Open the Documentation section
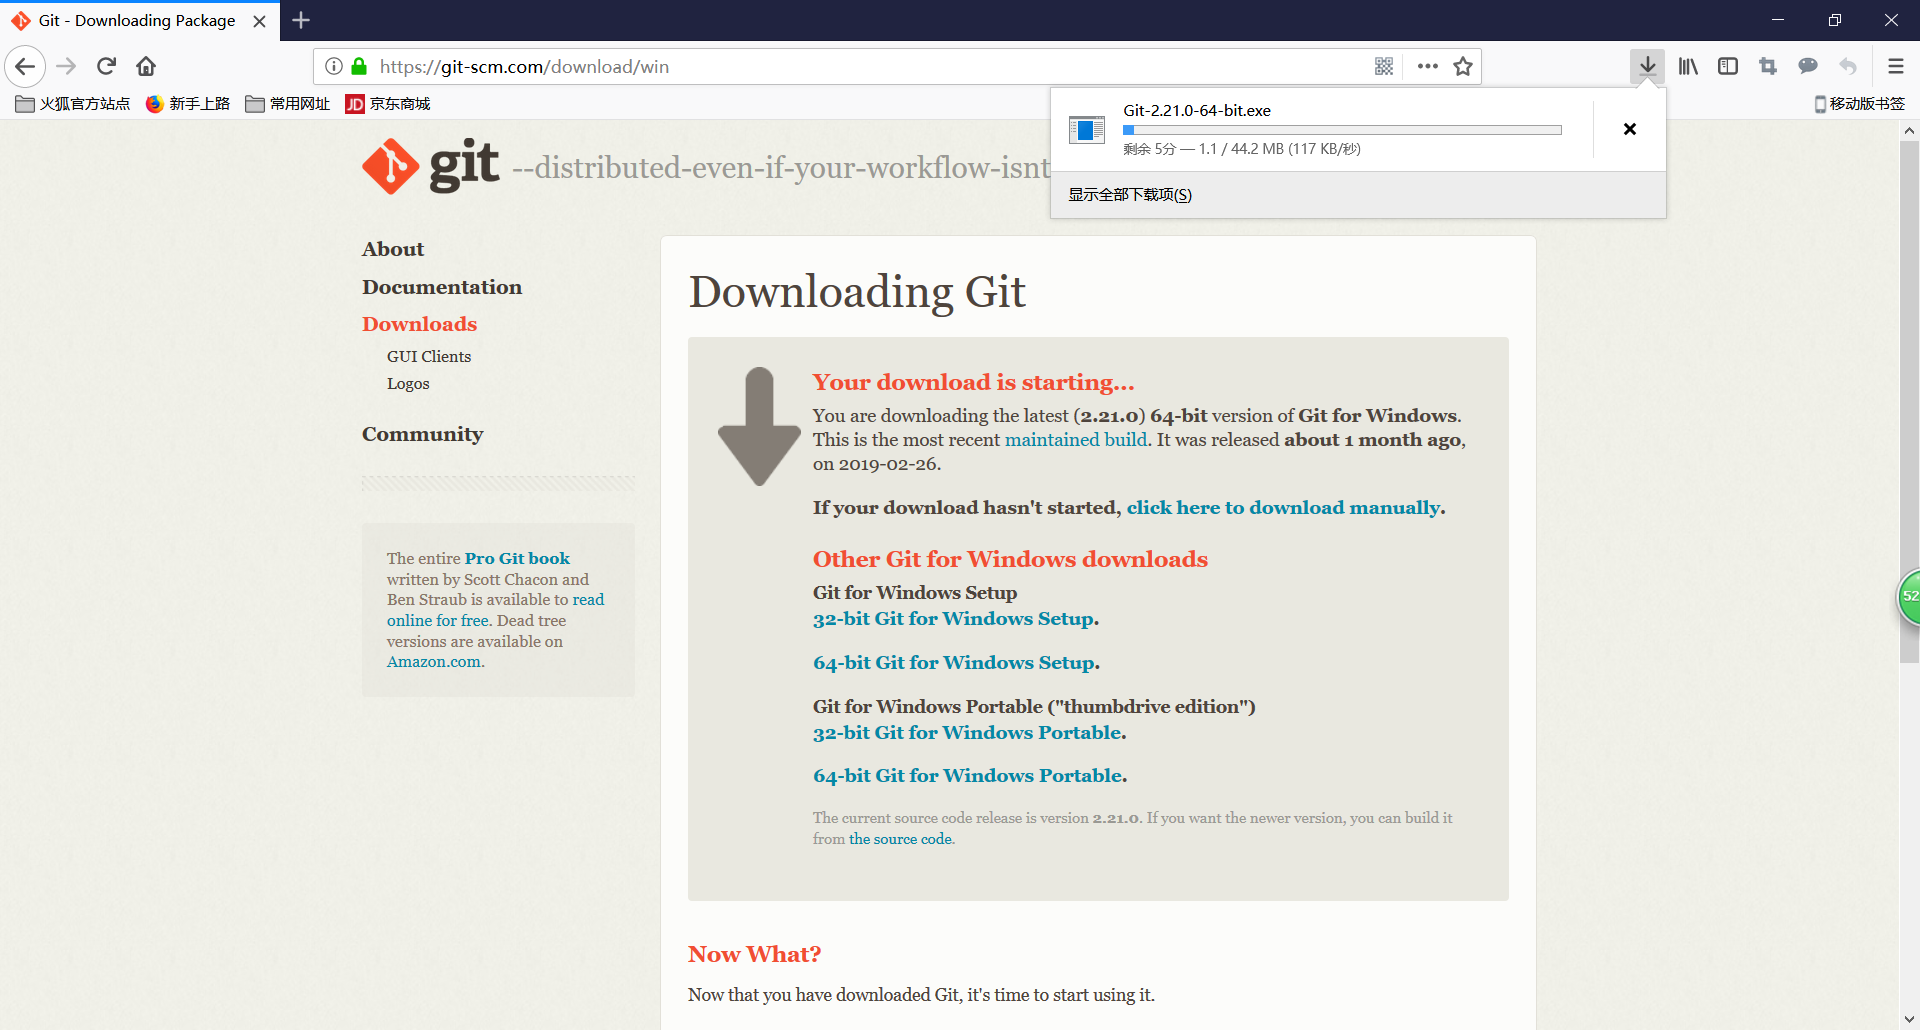The height and width of the screenshot is (1030, 1920). pos(442,287)
